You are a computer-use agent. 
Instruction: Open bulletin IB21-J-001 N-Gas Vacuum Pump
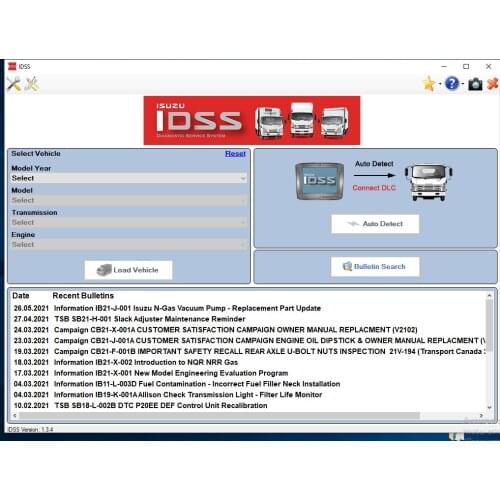tap(187, 308)
